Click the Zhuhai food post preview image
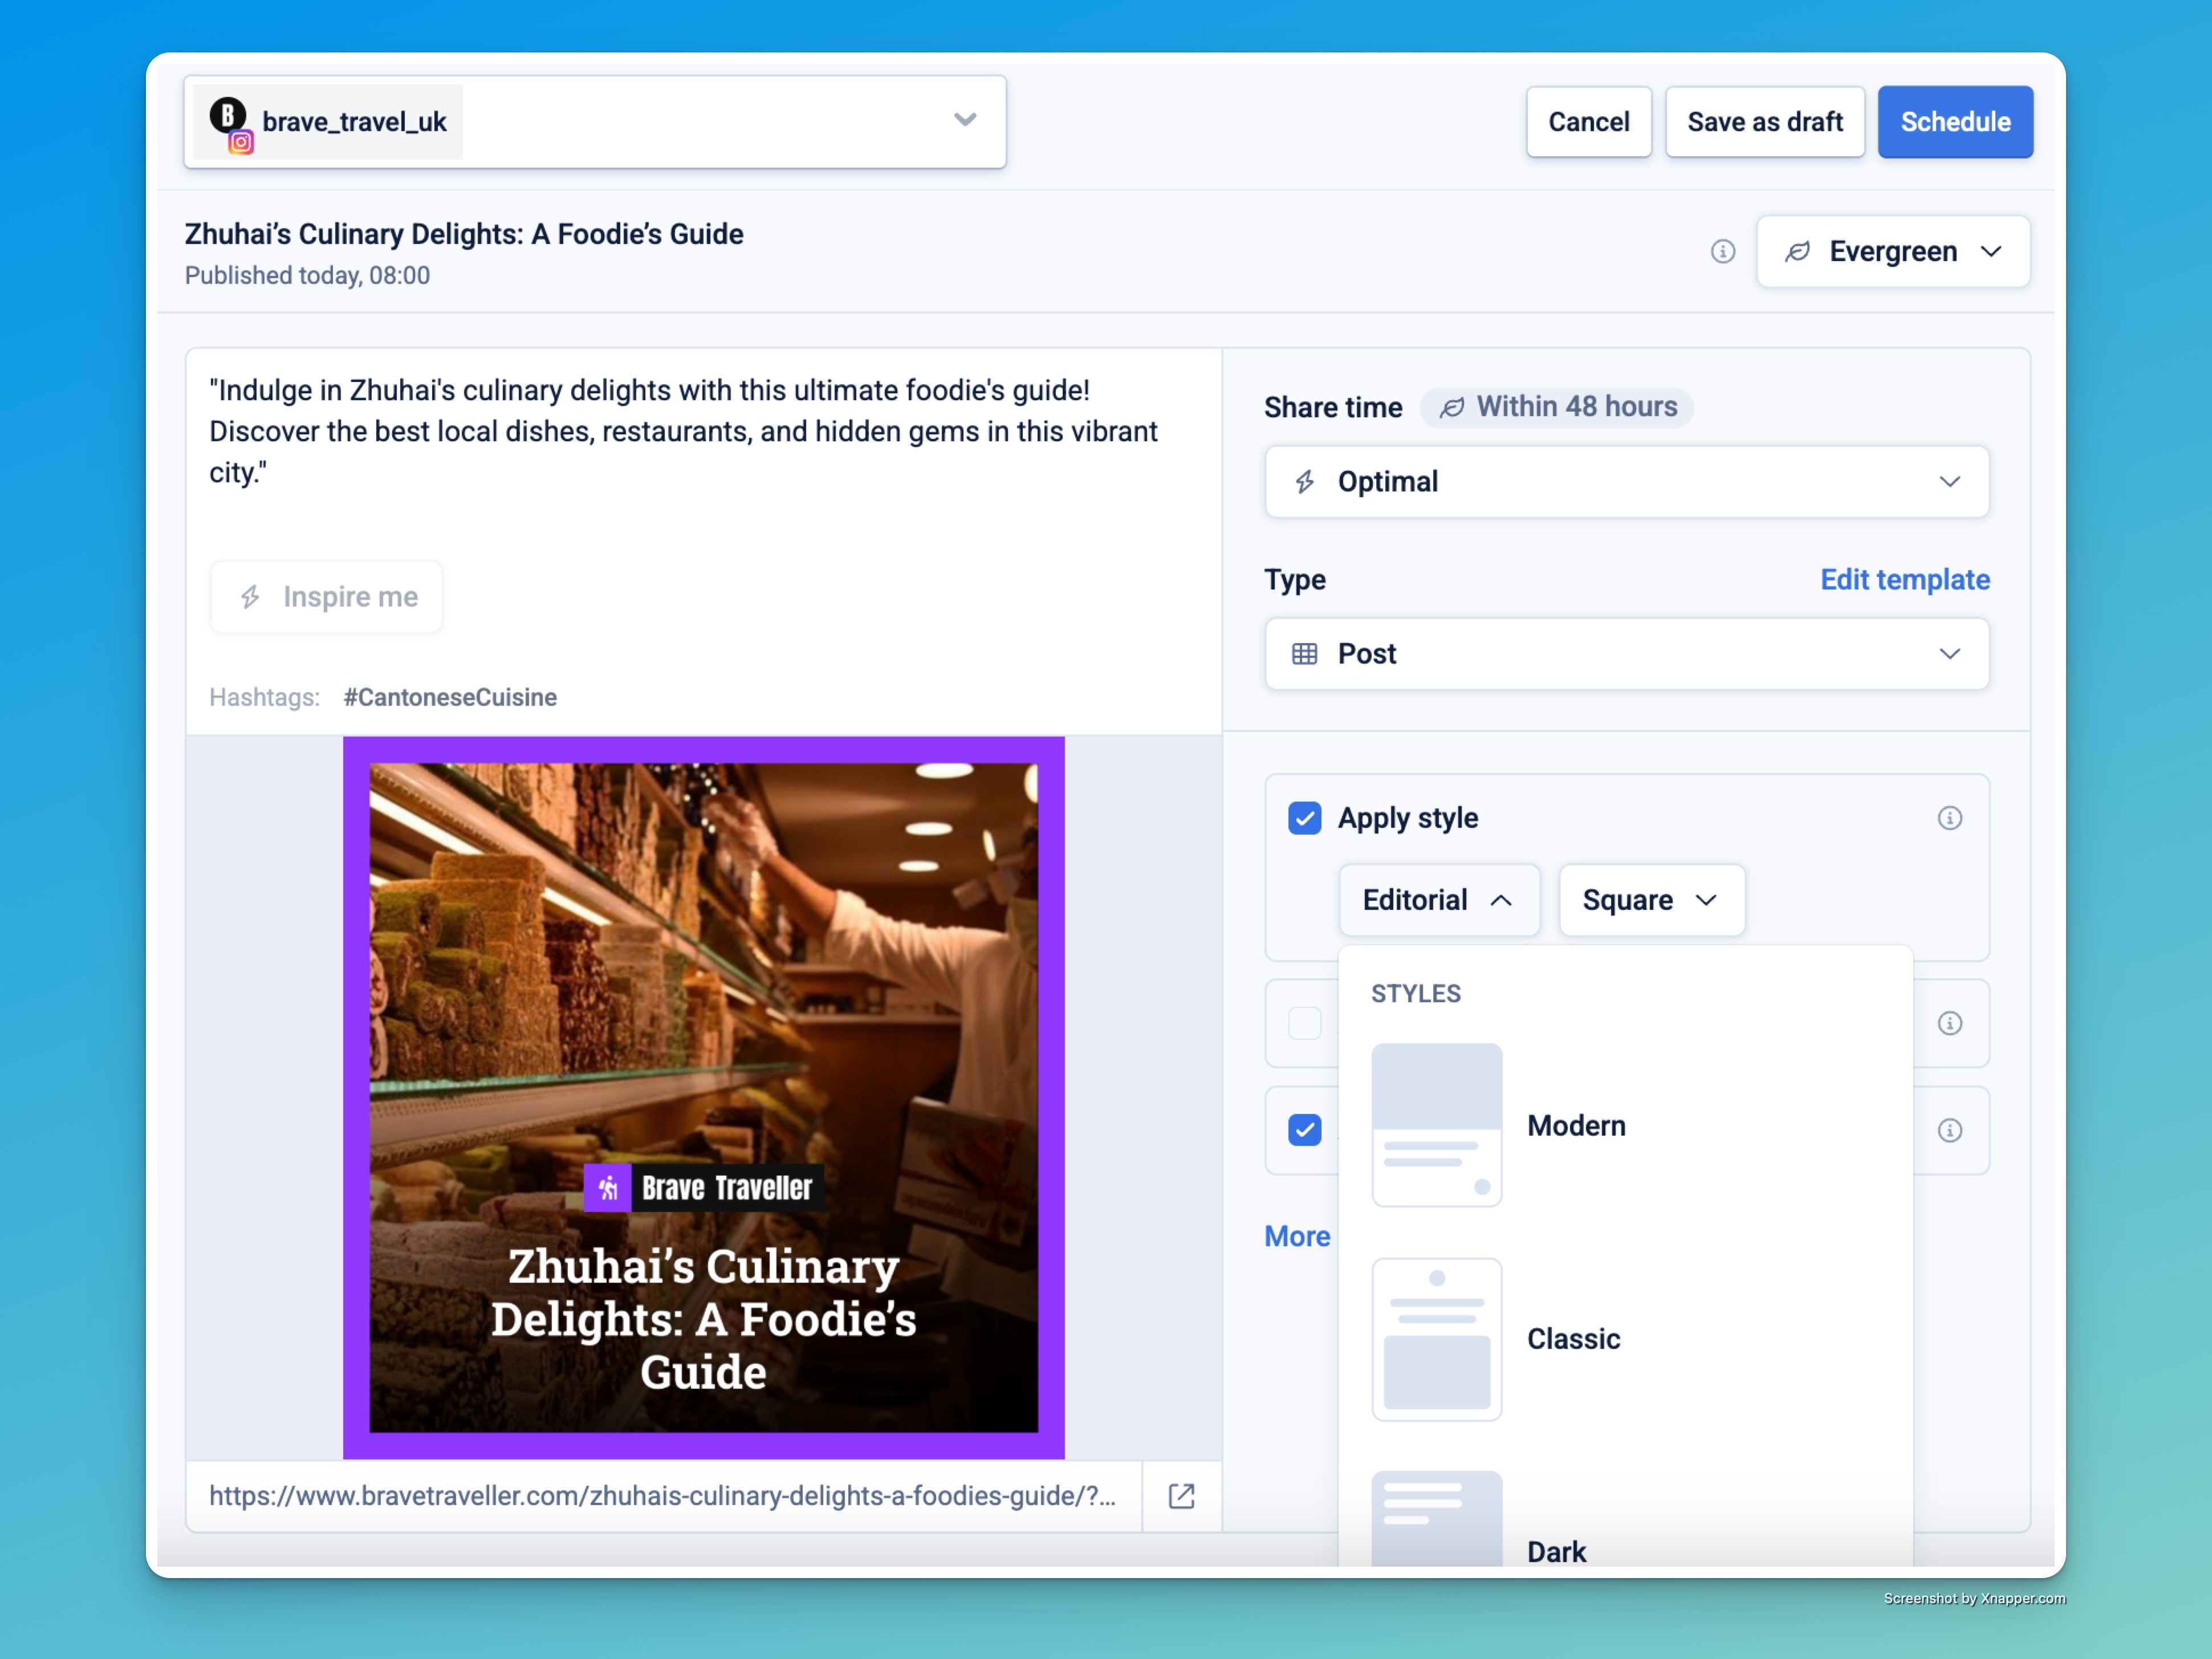Screen dimensions: 2212x1659 point(703,1000)
